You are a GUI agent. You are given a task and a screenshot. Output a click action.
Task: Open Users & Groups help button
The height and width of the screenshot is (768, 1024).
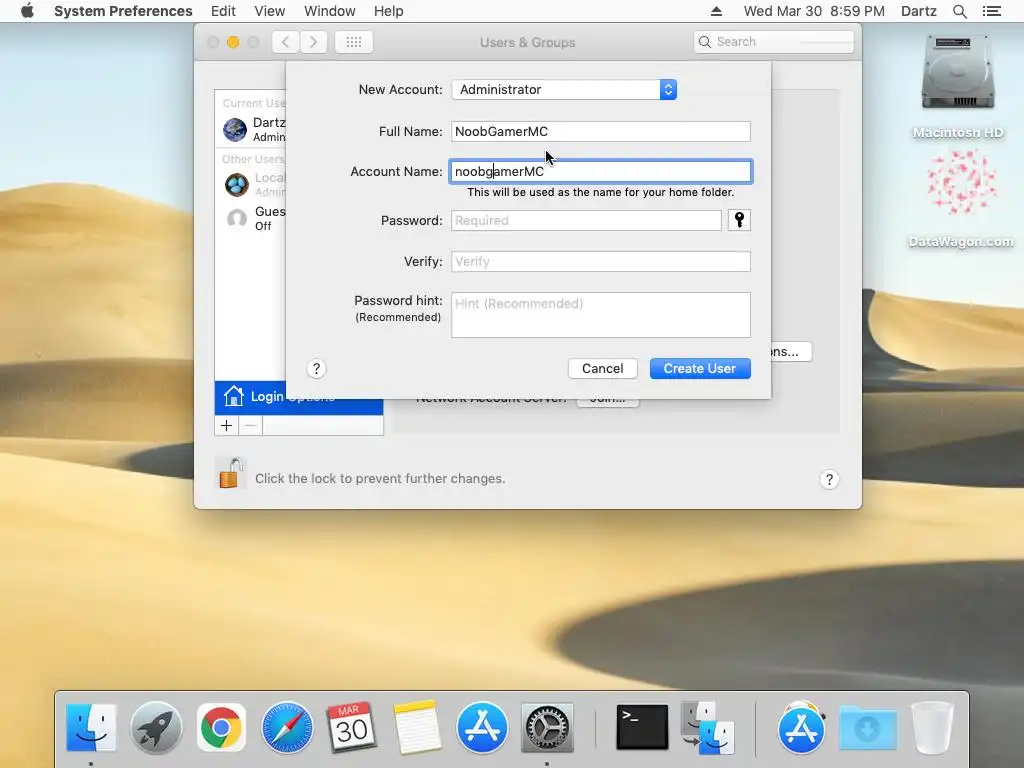(829, 479)
